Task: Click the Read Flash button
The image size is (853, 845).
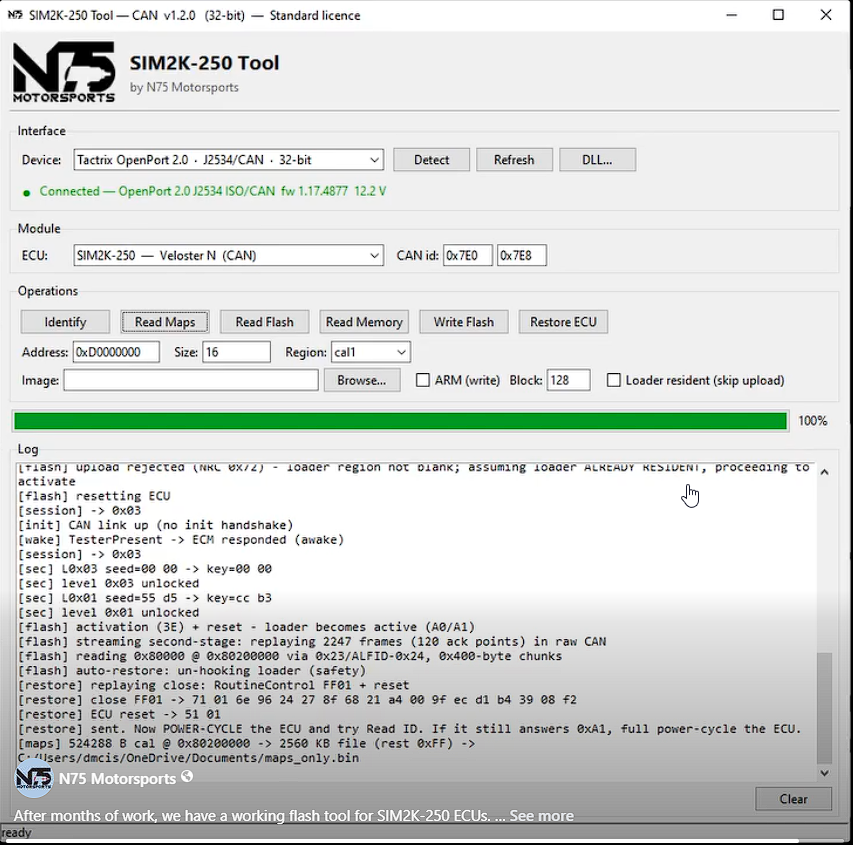Action: pyautogui.click(x=264, y=322)
